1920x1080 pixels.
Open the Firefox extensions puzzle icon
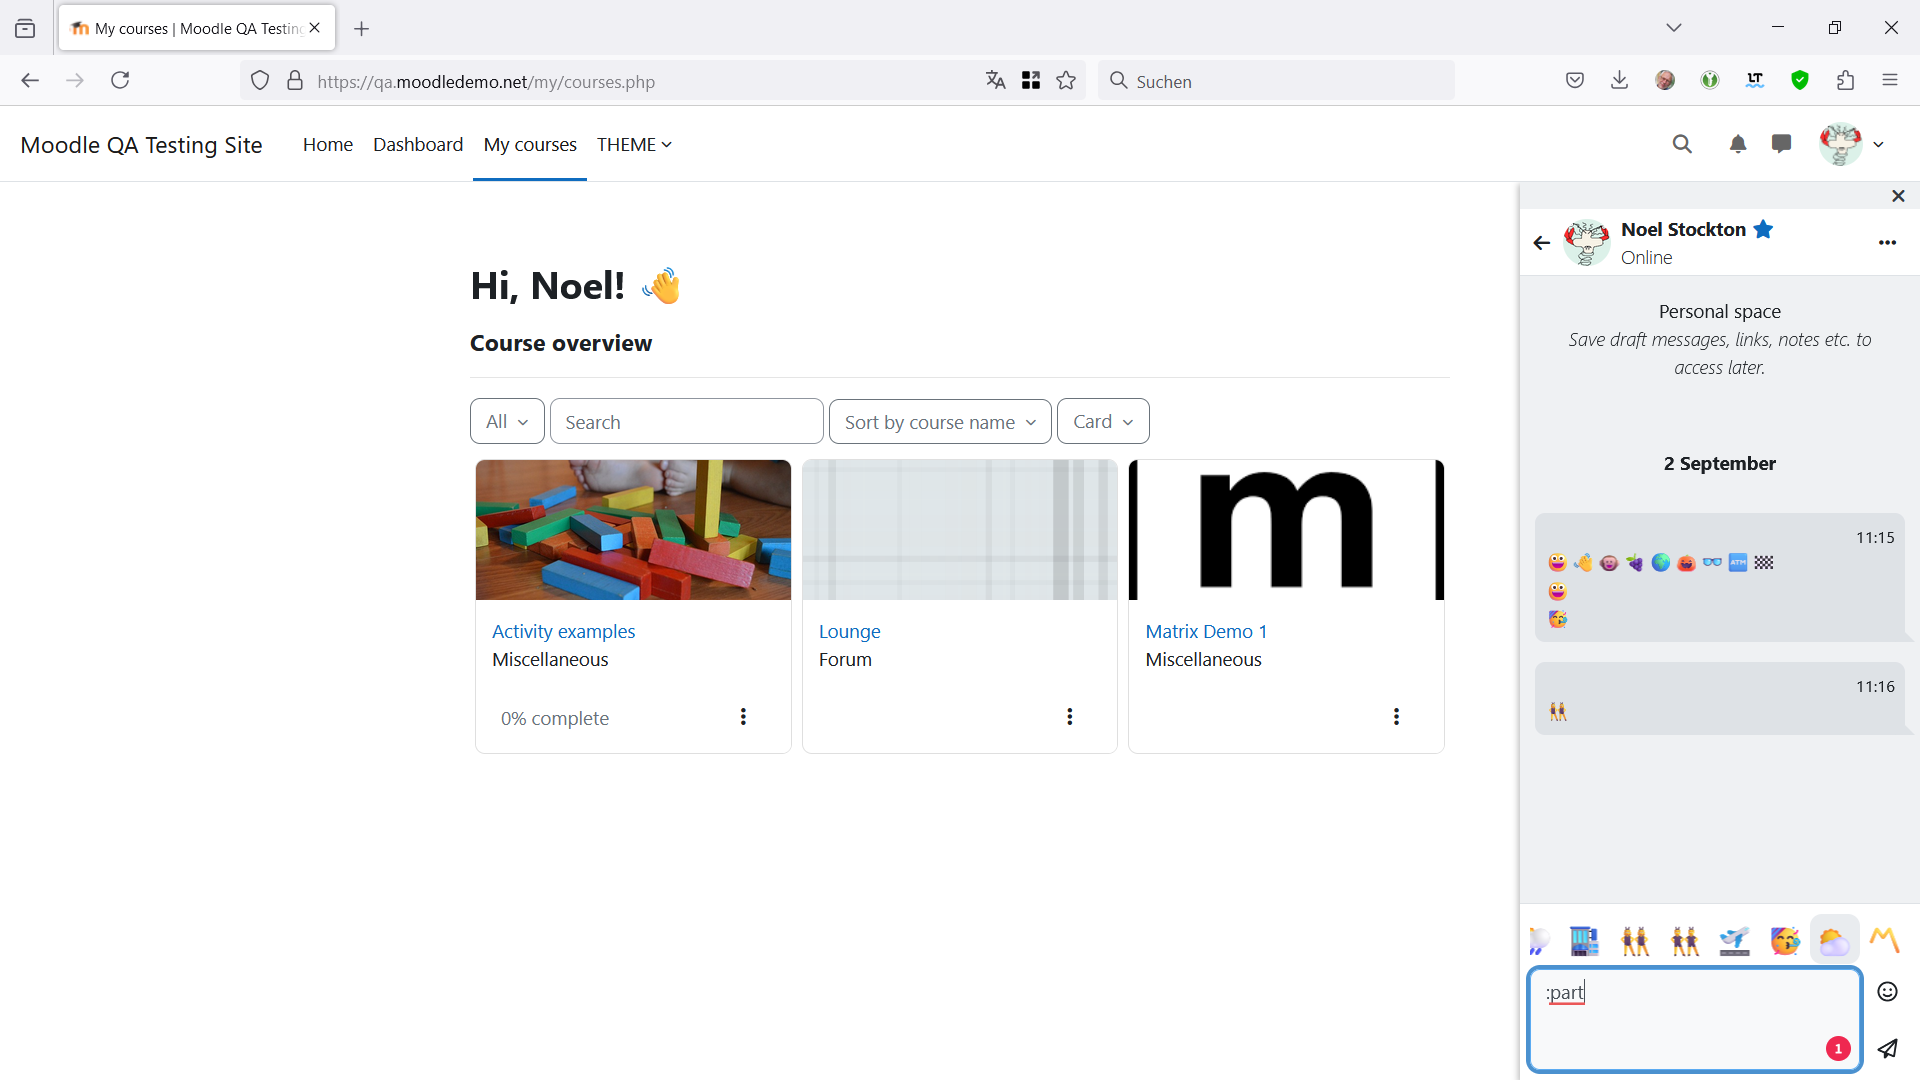1845,81
